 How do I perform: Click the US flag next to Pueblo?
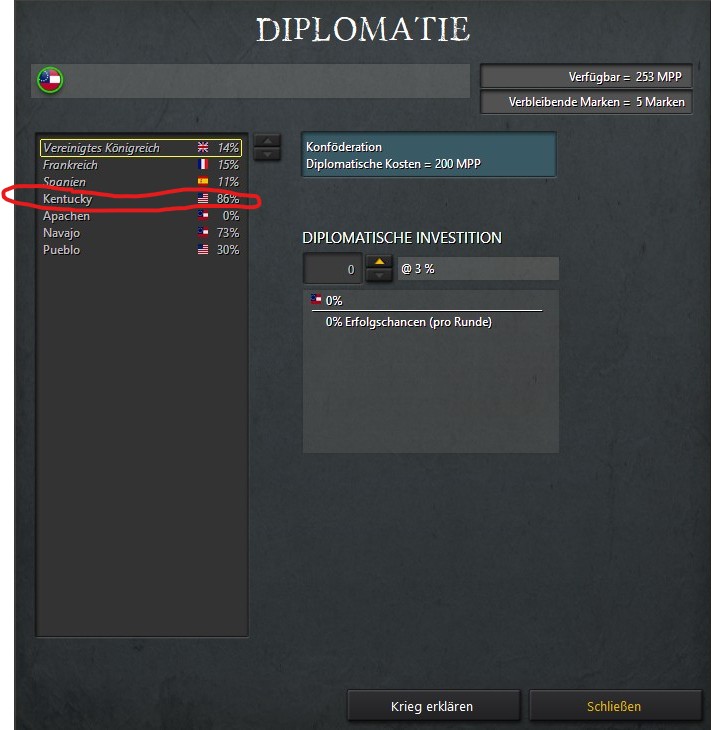click(203, 250)
